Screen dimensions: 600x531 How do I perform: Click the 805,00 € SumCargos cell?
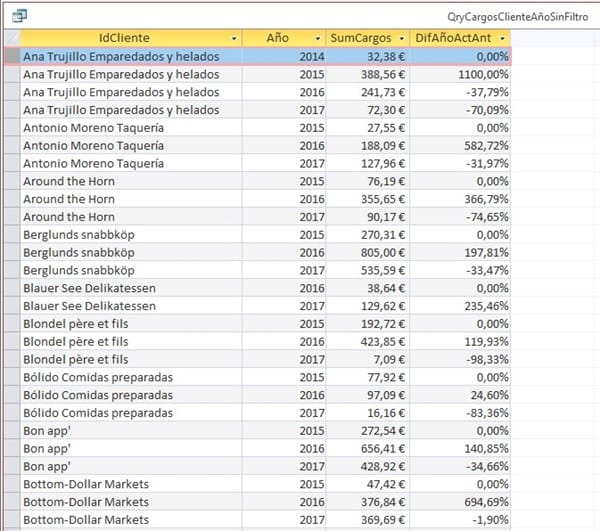coord(368,254)
